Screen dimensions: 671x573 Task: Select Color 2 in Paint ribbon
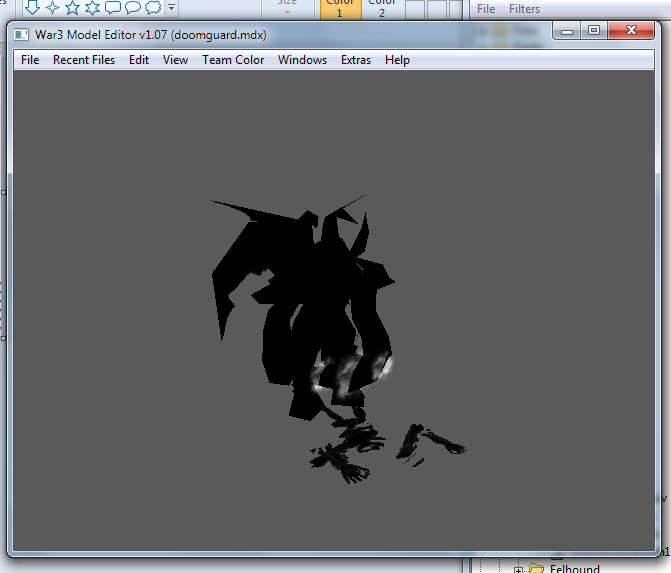[382, 9]
